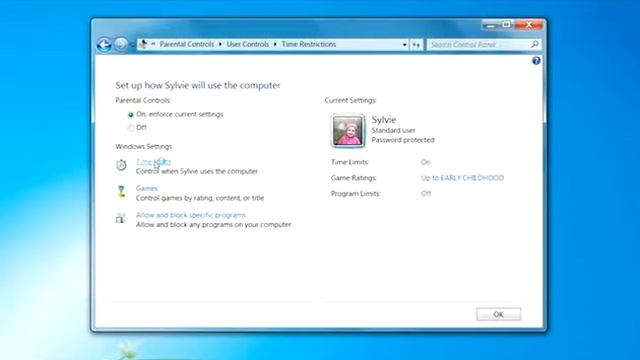Click Time Restrictions breadcrumb
The width and height of the screenshot is (640, 360).
pyautogui.click(x=309, y=44)
